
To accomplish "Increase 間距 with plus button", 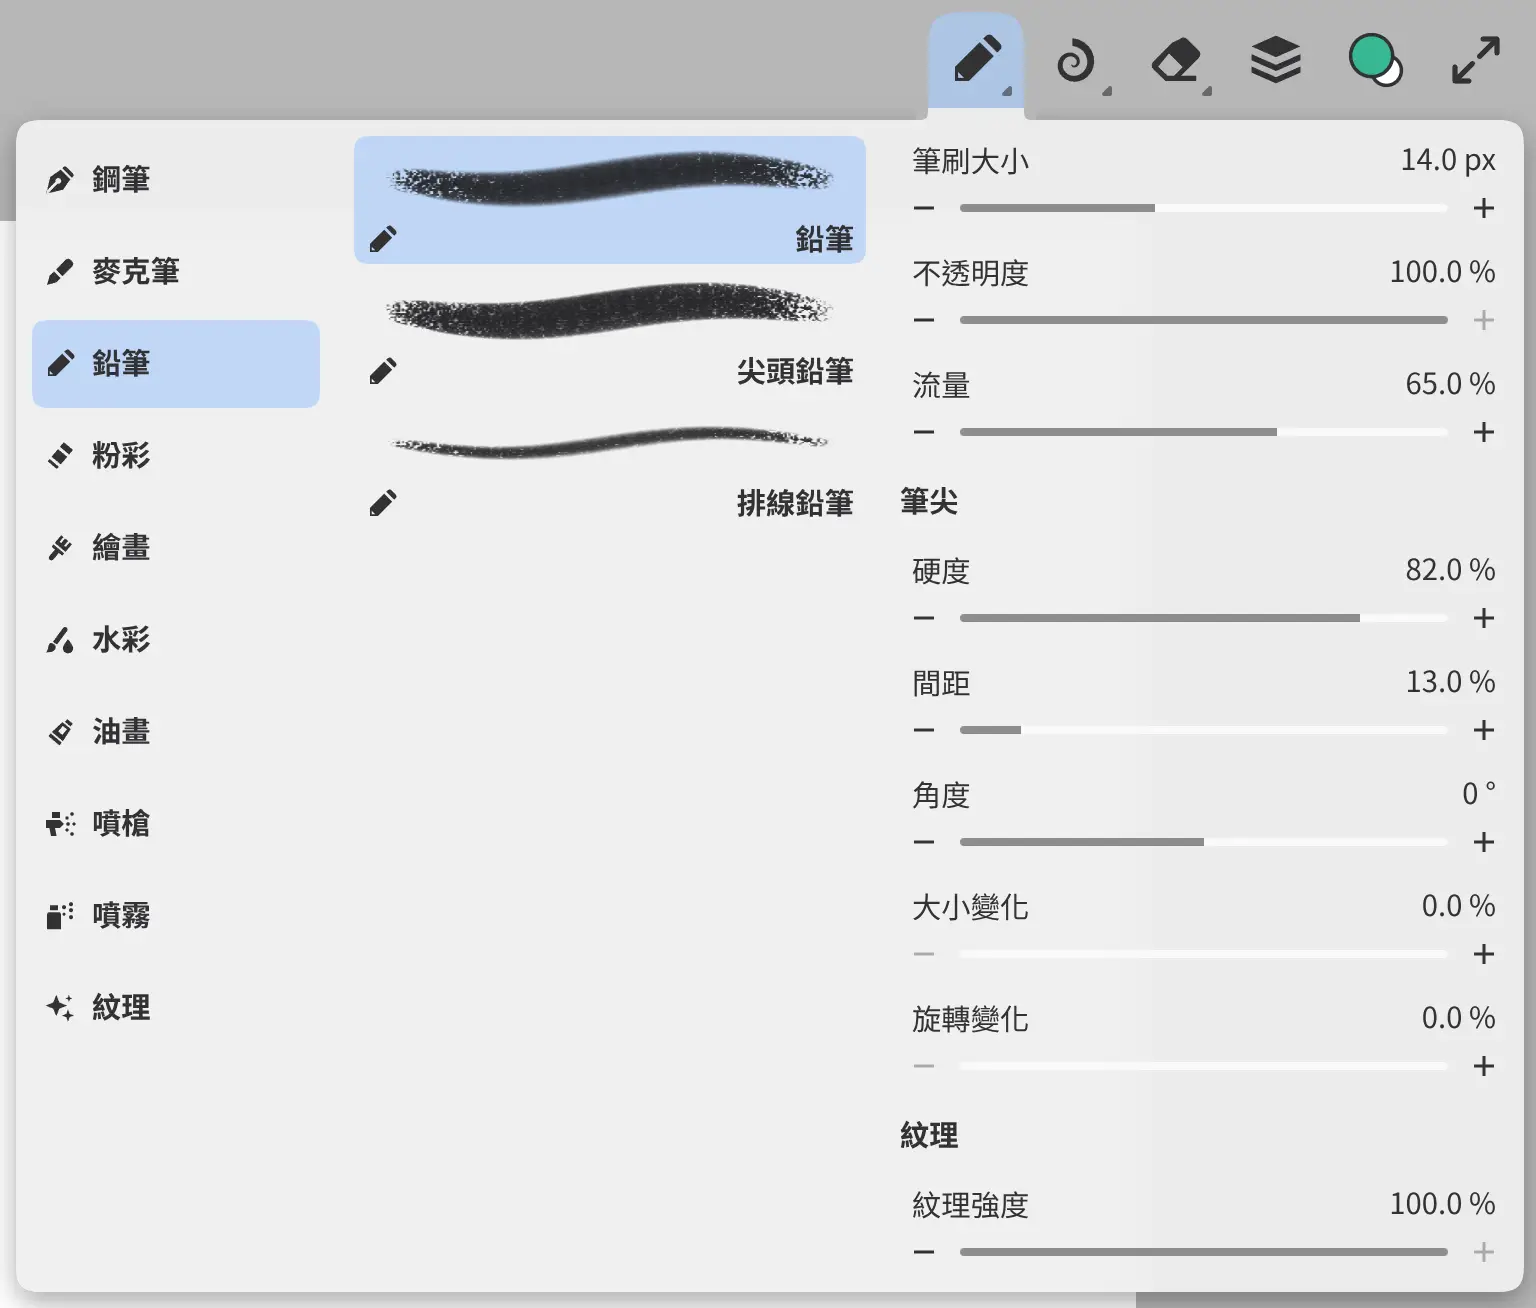I will (x=1484, y=730).
